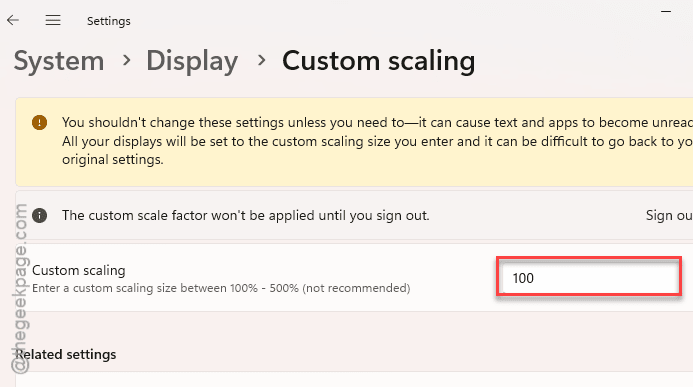Image resolution: width=693 pixels, height=387 pixels.
Task: Return to the Display breadcrumb page
Action: pyautogui.click(x=192, y=61)
